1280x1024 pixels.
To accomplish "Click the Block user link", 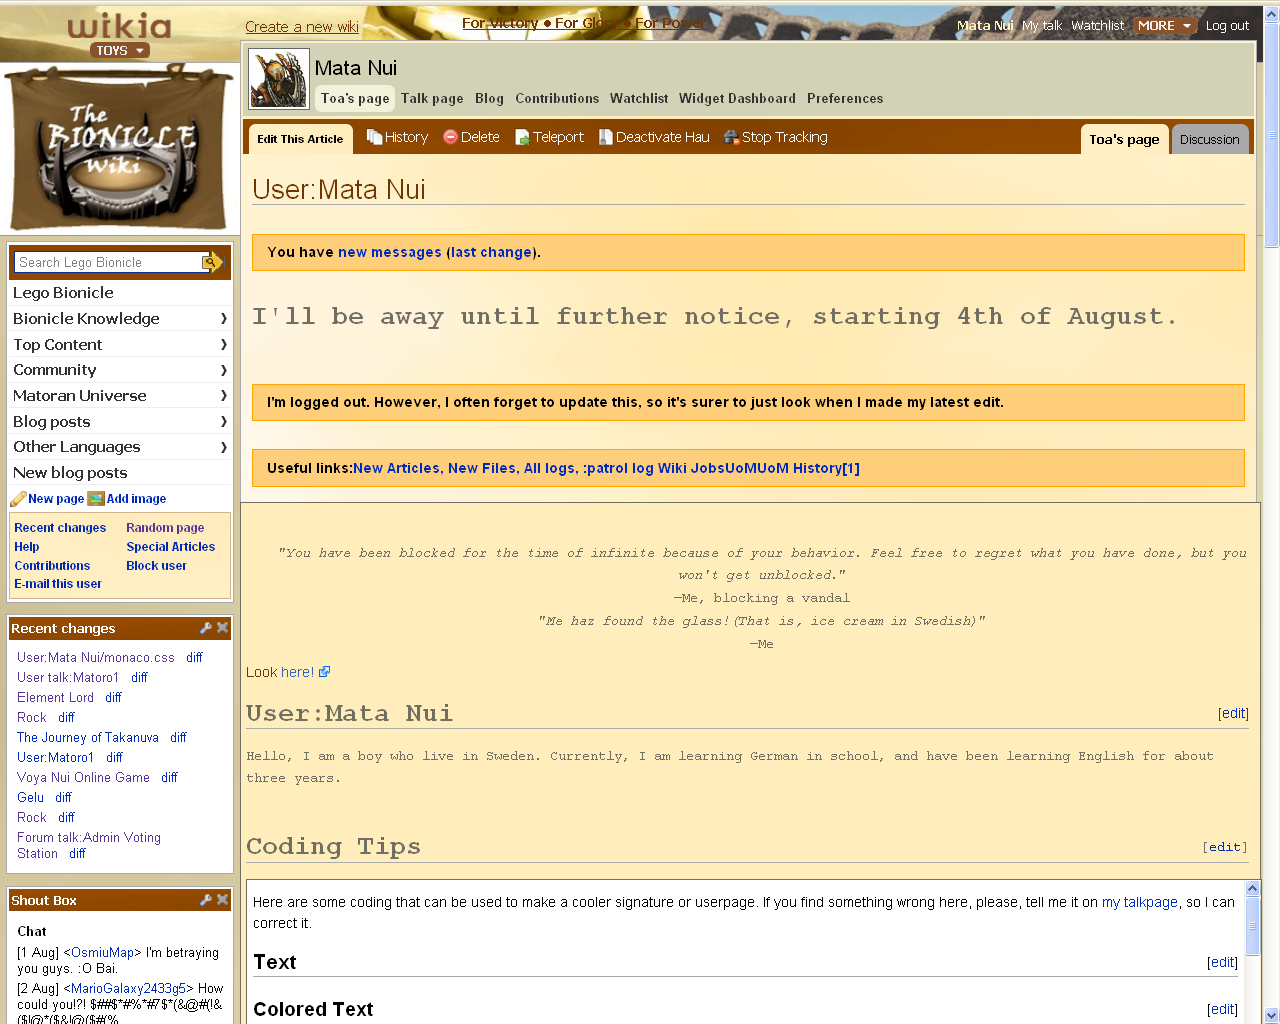I will (156, 566).
